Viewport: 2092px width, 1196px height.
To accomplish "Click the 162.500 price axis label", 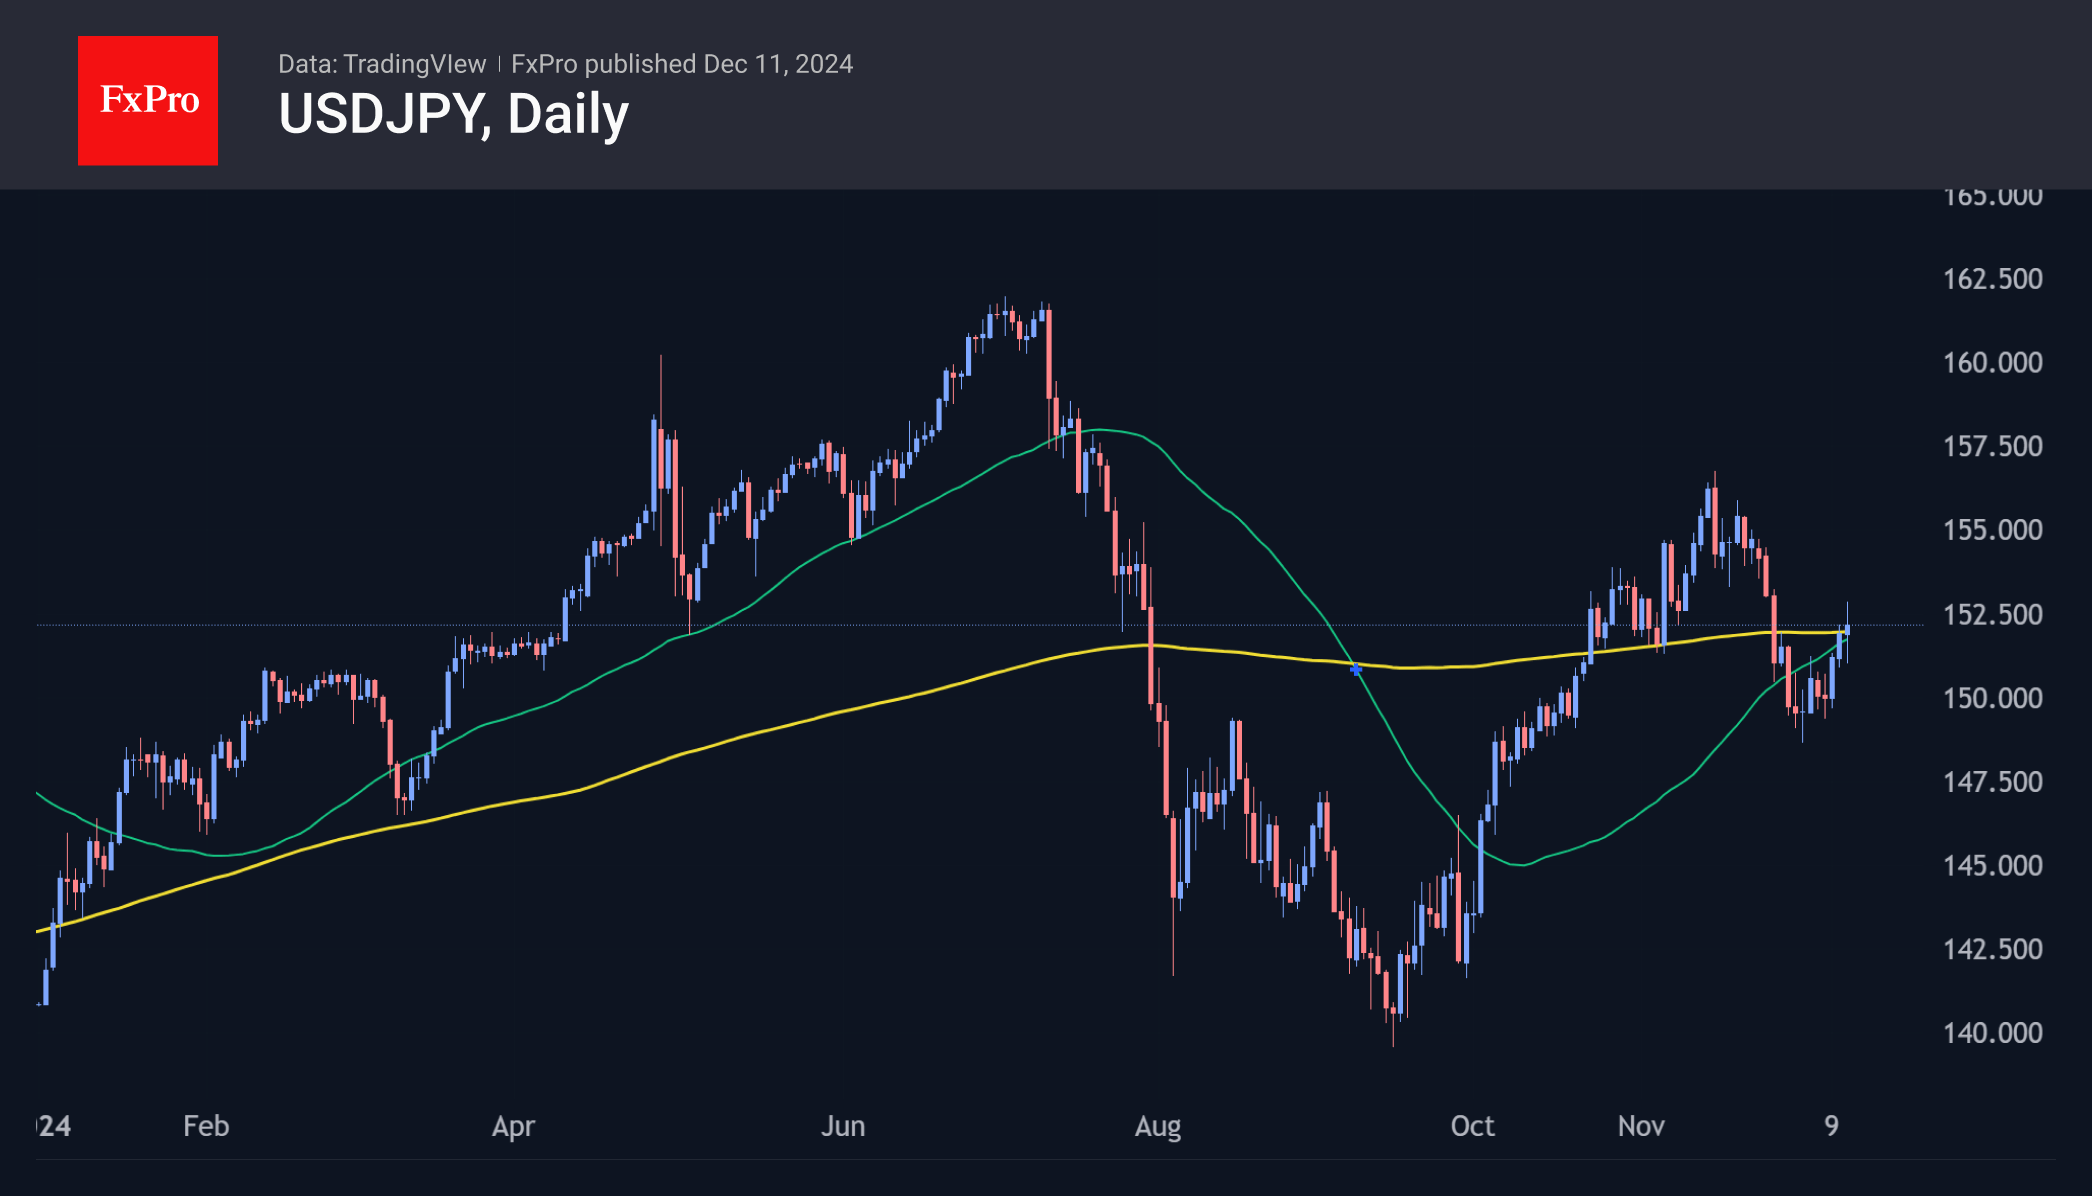I will [x=1992, y=279].
